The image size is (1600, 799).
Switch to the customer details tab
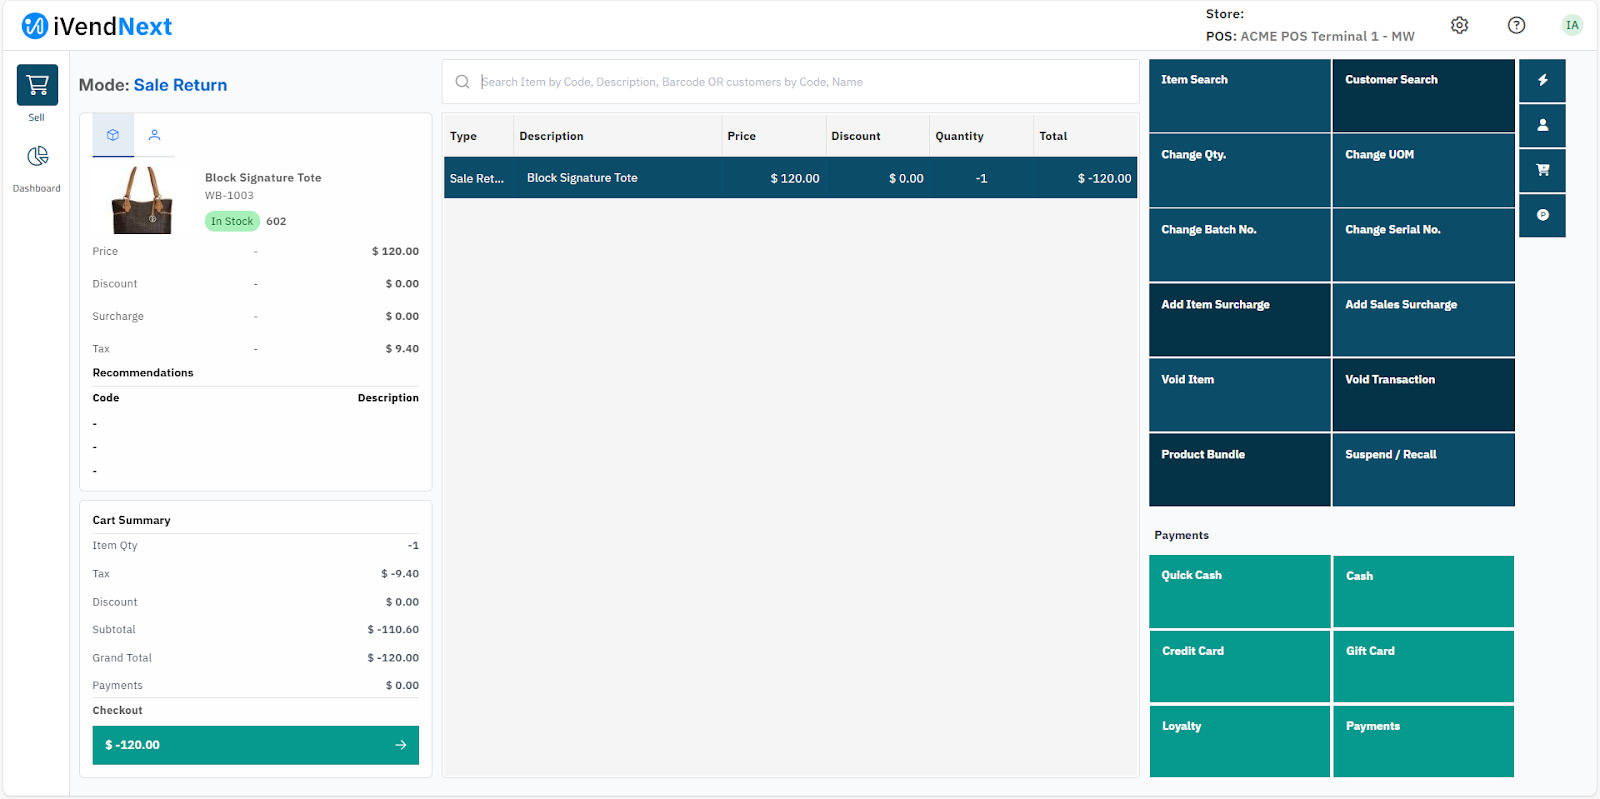coord(154,135)
